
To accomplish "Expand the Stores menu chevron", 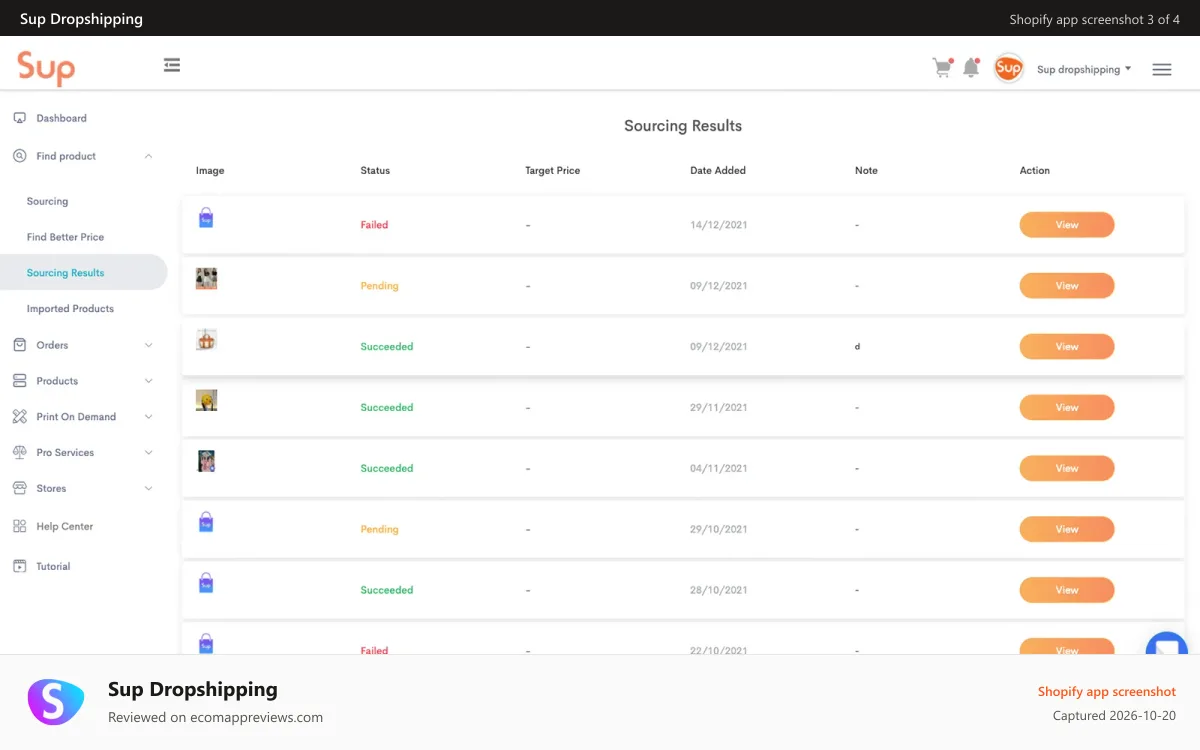I will pyautogui.click(x=148, y=489).
